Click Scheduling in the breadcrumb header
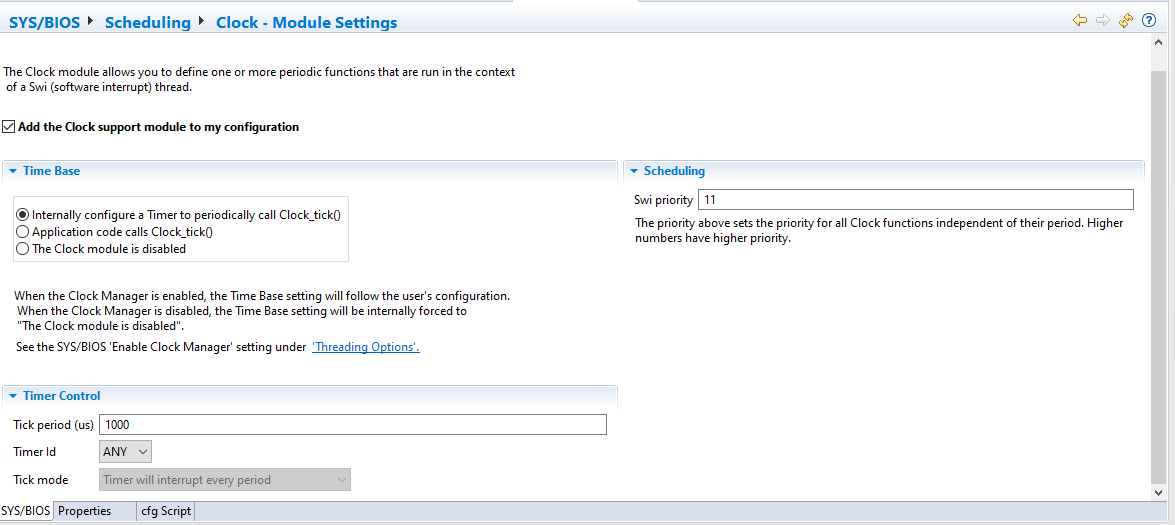Image resolution: width=1175 pixels, height=525 pixels. (147, 22)
